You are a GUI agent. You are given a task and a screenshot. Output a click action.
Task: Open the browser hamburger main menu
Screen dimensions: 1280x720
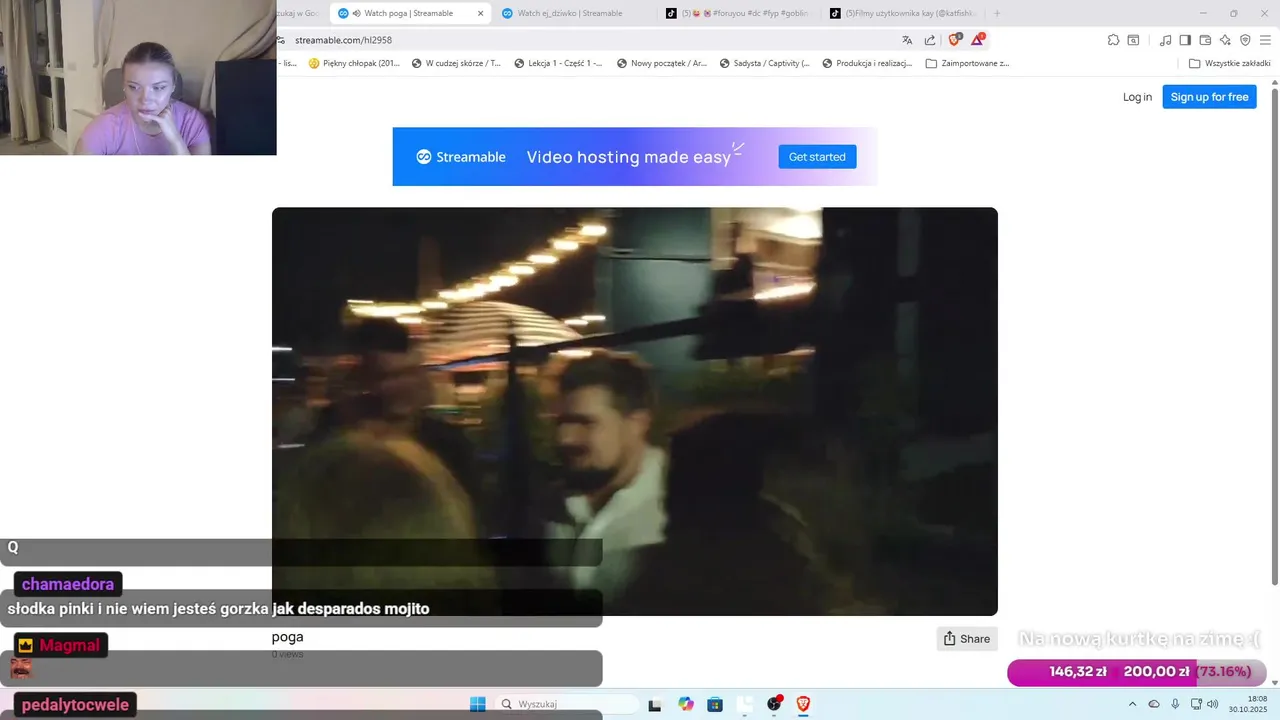click(x=1265, y=40)
